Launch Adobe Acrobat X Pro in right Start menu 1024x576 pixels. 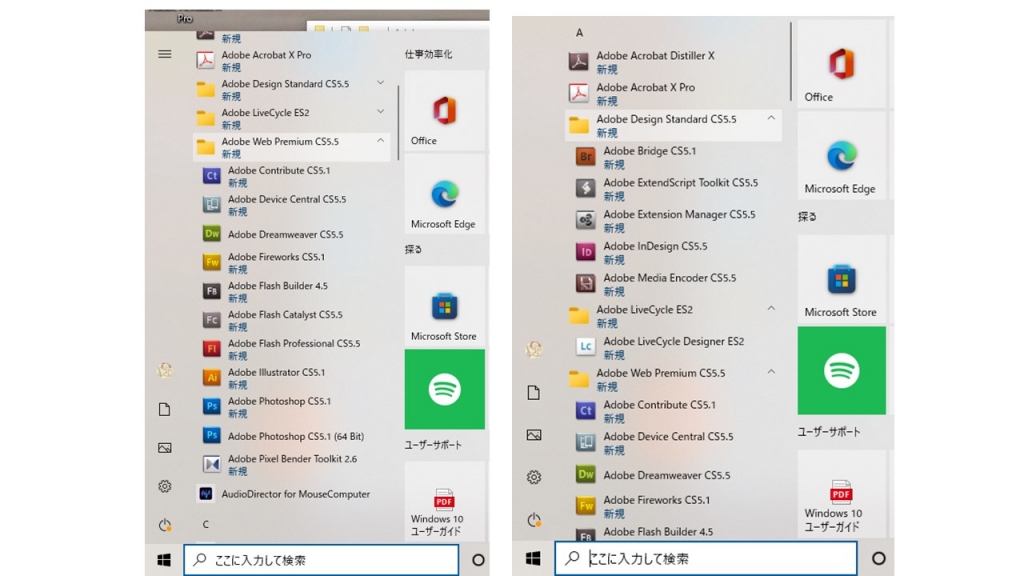point(673,93)
